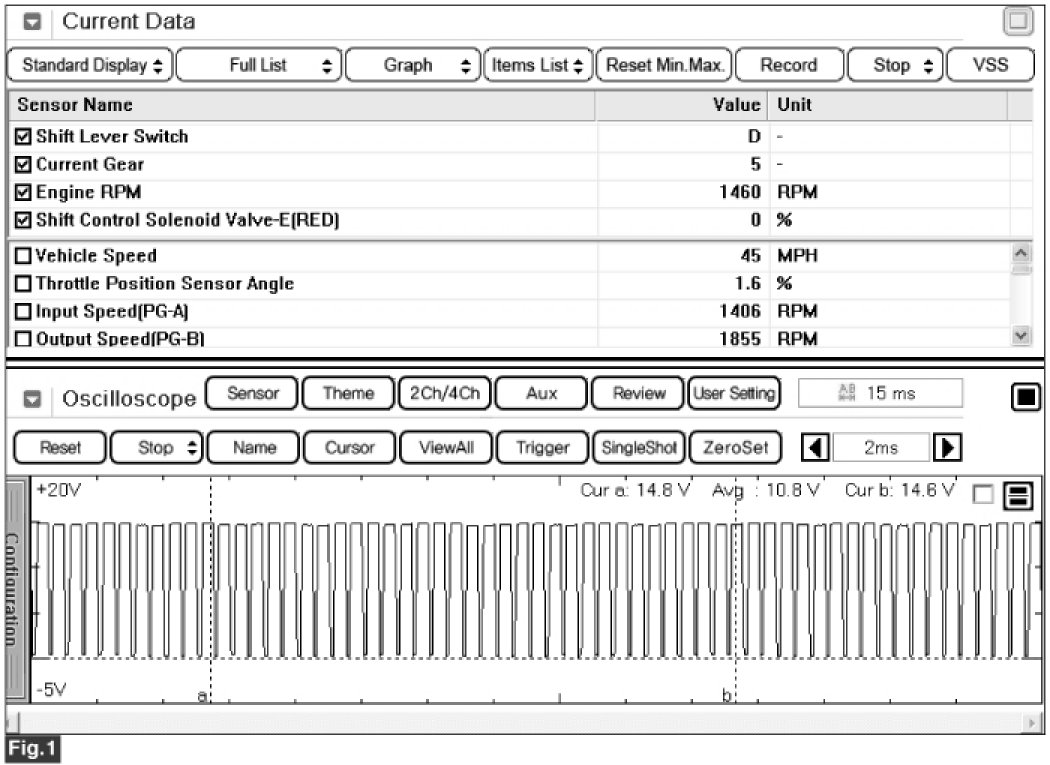The width and height of the screenshot is (1050, 765).
Task: Click the Reset Min.Max. button
Action: (x=664, y=65)
